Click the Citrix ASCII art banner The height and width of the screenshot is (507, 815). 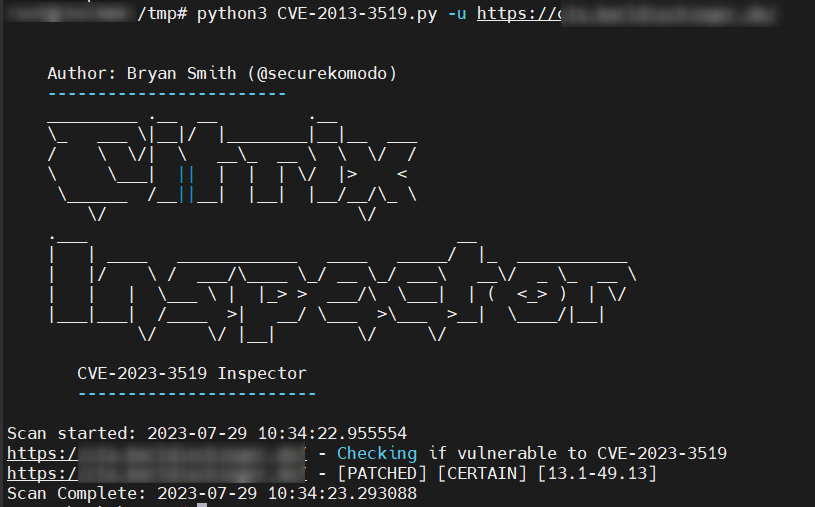click(x=232, y=167)
